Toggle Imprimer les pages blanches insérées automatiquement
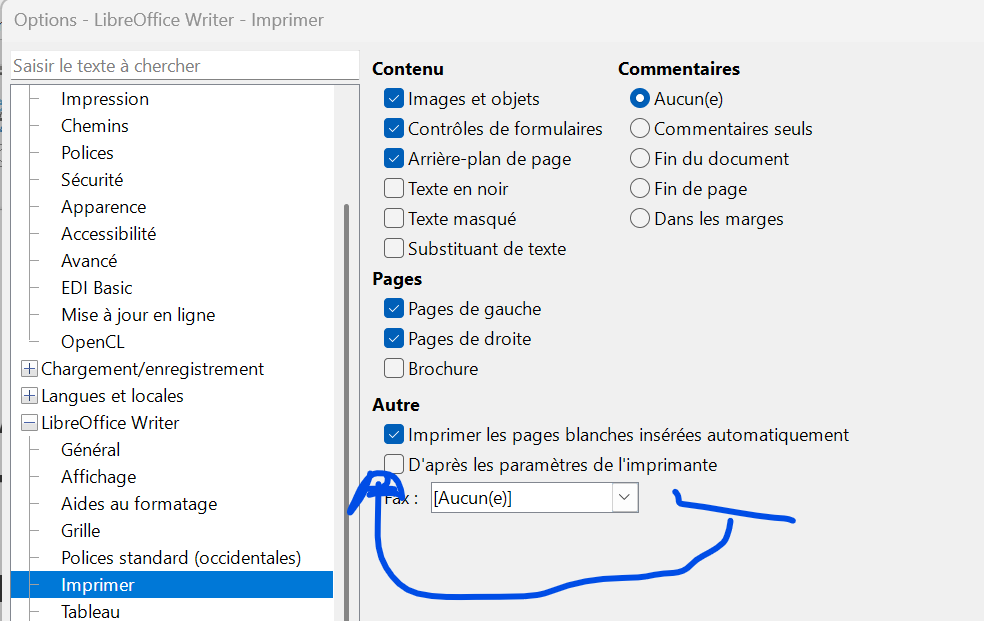 (394, 435)
